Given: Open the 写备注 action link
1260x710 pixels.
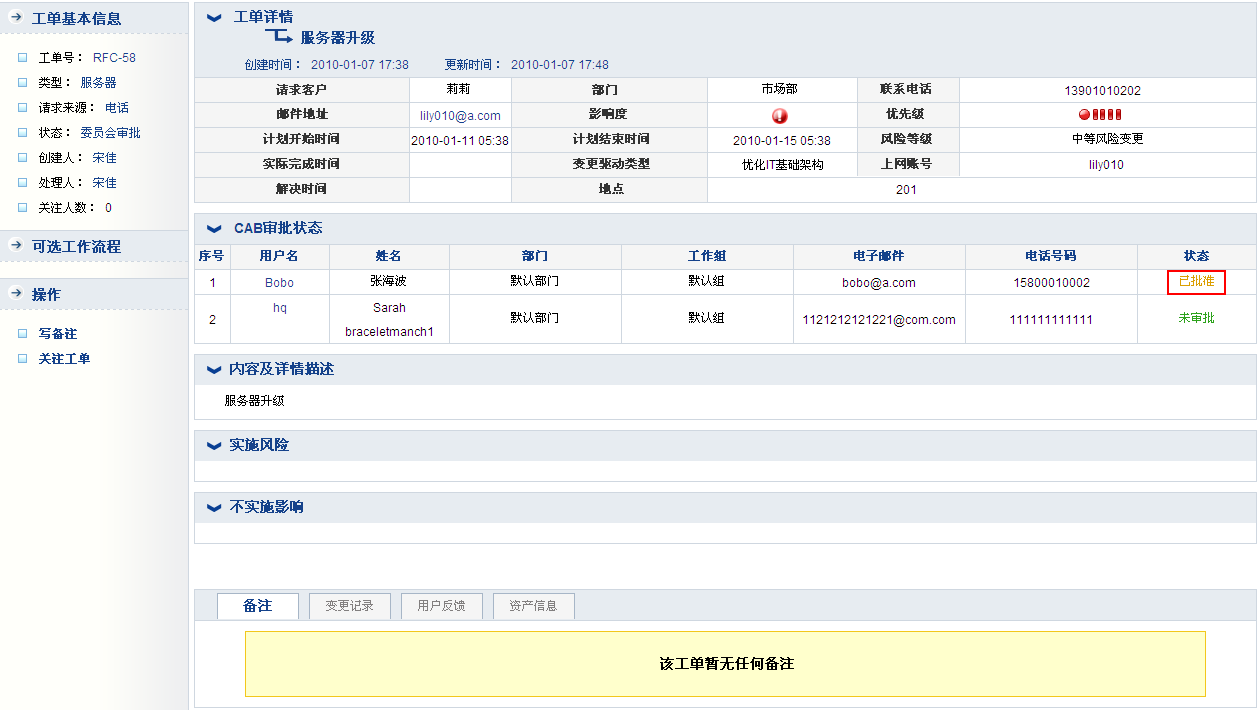Looking at the screenshot, I should click(x=58, y=333).
